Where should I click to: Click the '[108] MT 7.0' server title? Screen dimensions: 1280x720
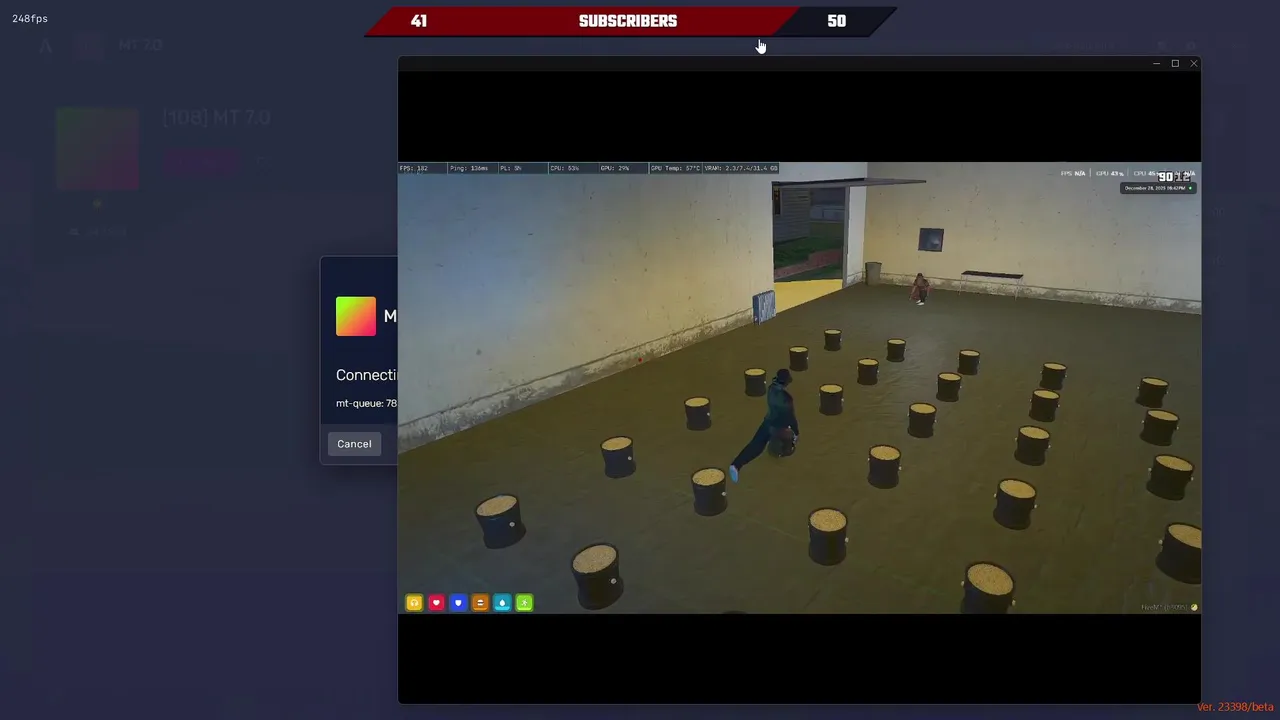coord(216,118)
